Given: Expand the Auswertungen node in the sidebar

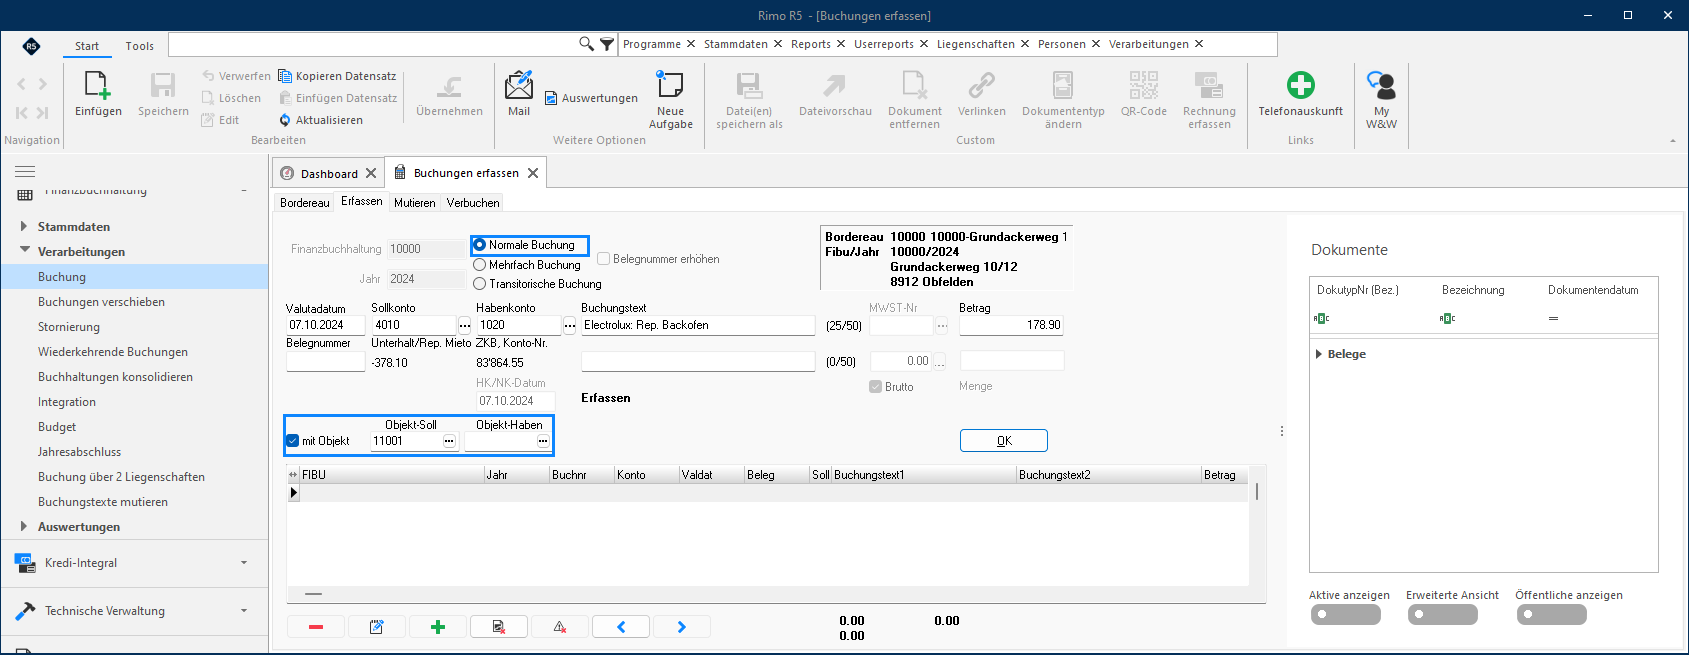Looking at the screenshot, I should tap(24, 526).
